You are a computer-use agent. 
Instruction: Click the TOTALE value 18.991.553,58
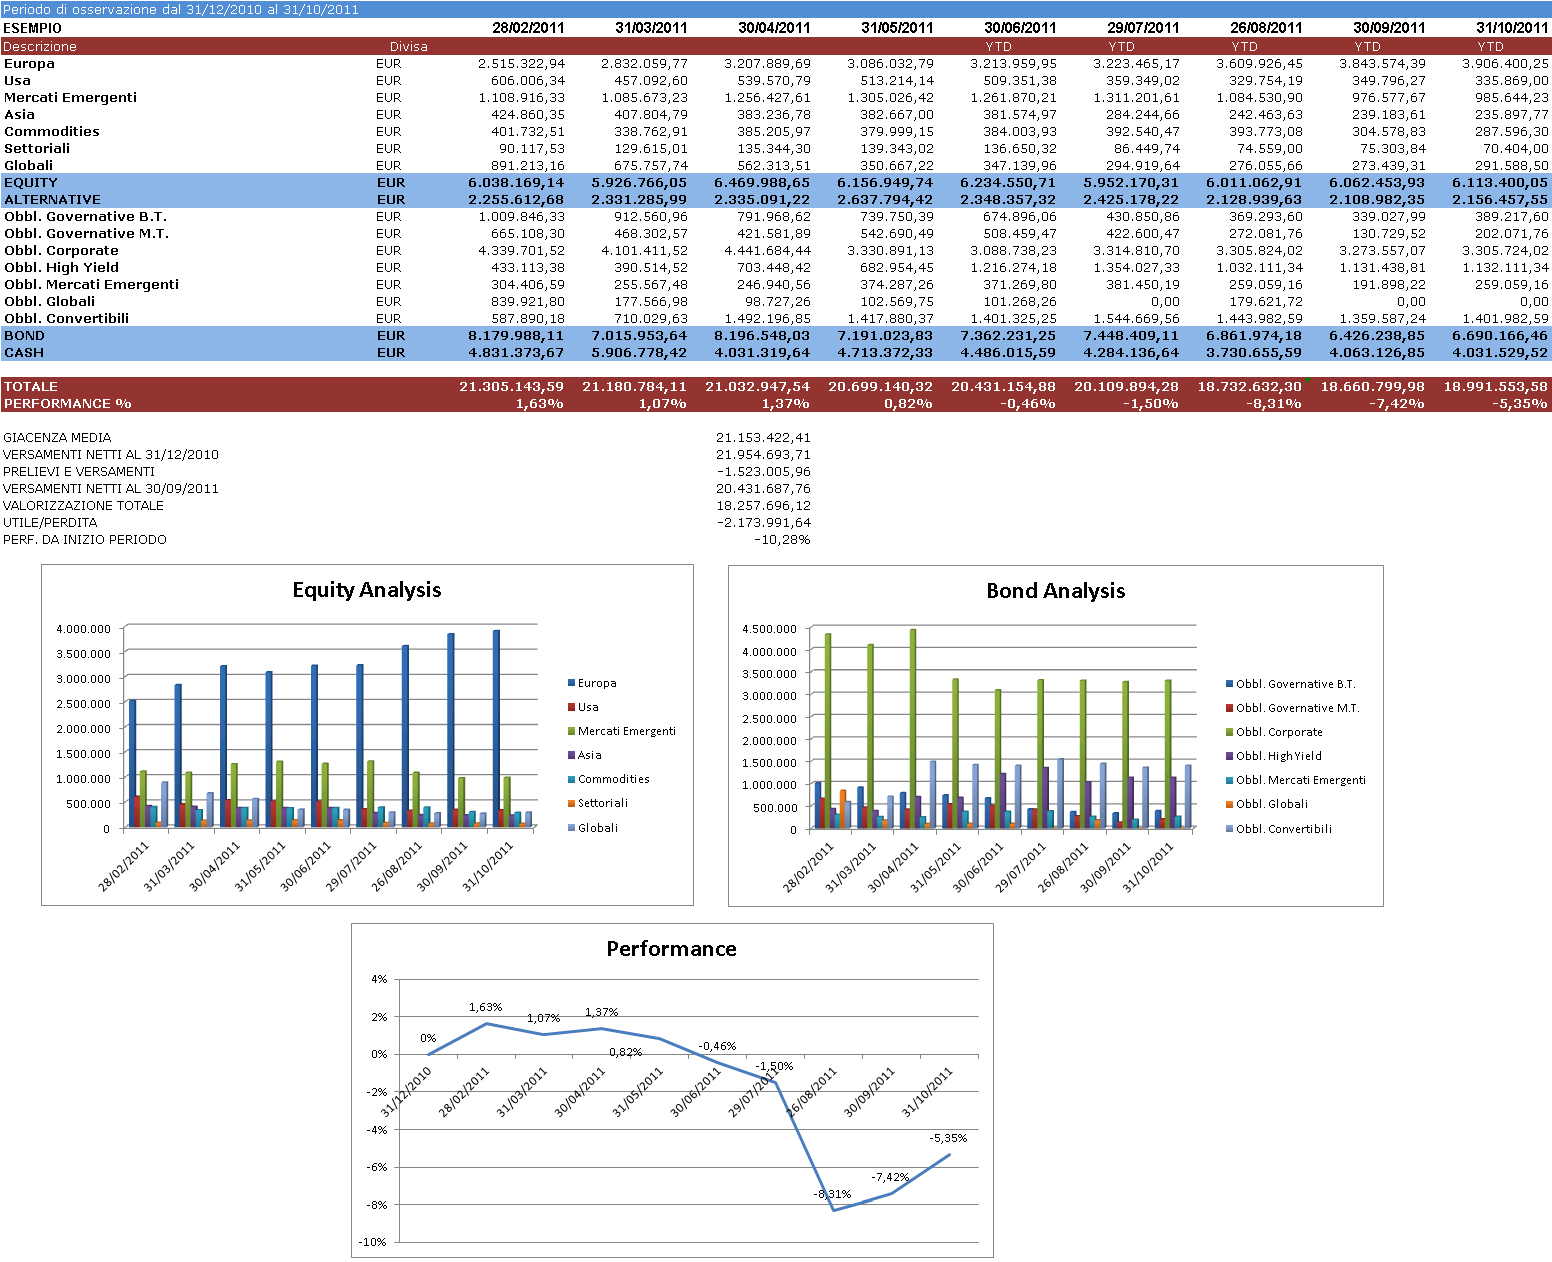click(x=1495, y=386)
